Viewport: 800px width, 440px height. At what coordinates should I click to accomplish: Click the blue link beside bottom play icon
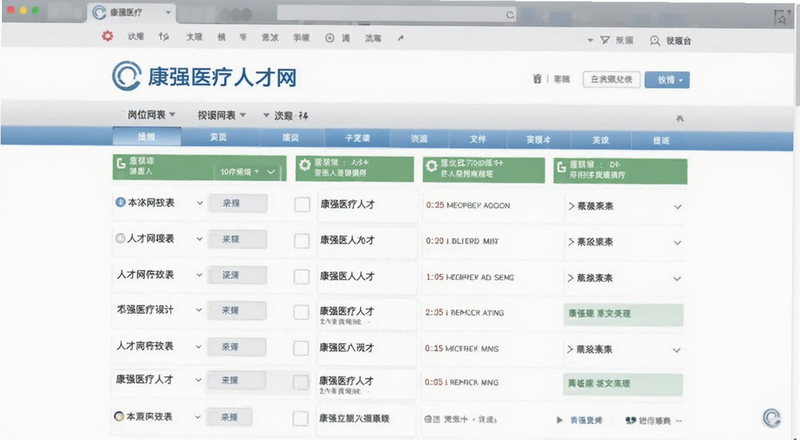586,421
